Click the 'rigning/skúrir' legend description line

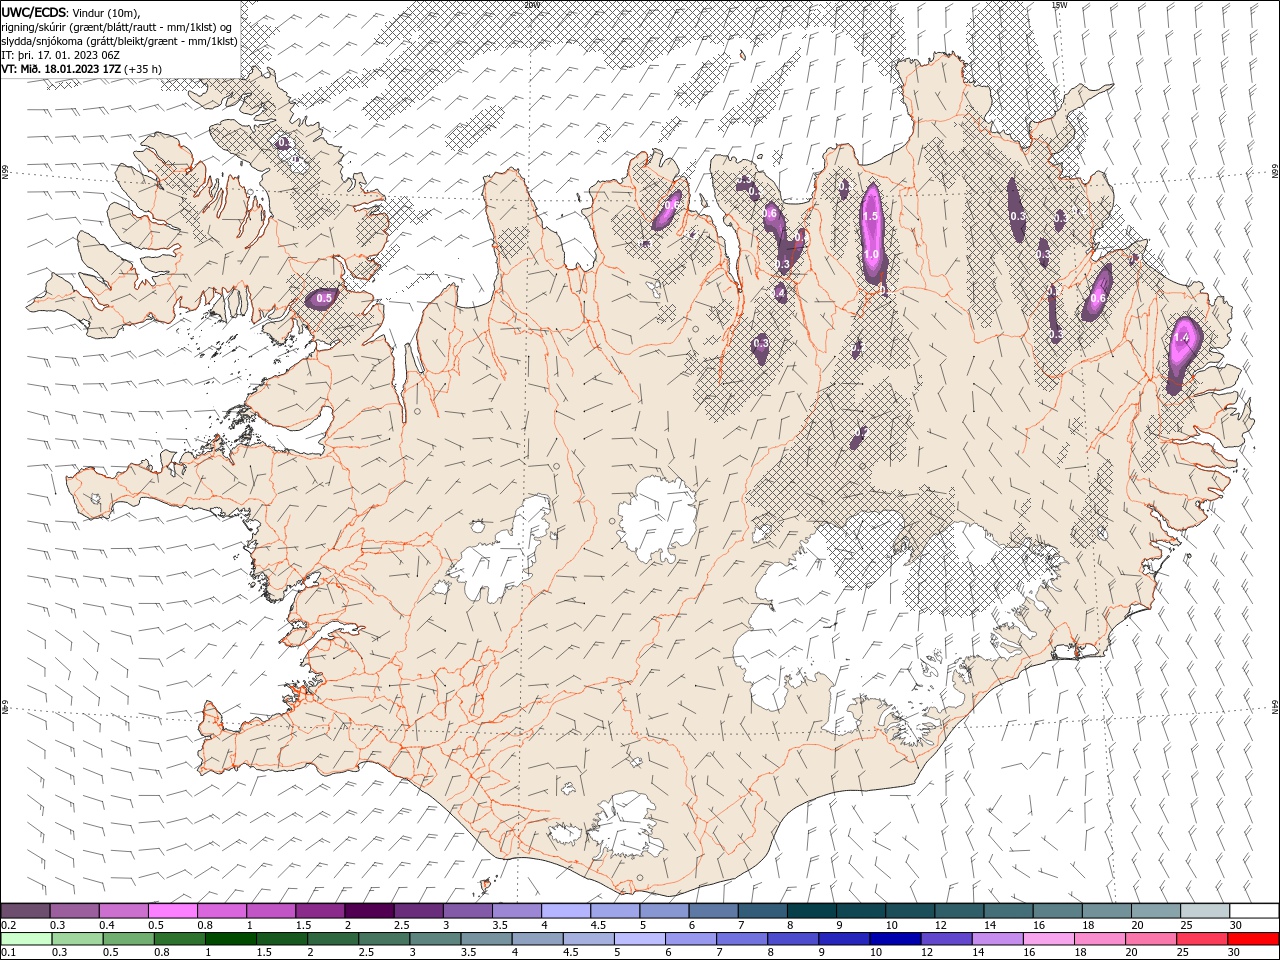(118, 27)
